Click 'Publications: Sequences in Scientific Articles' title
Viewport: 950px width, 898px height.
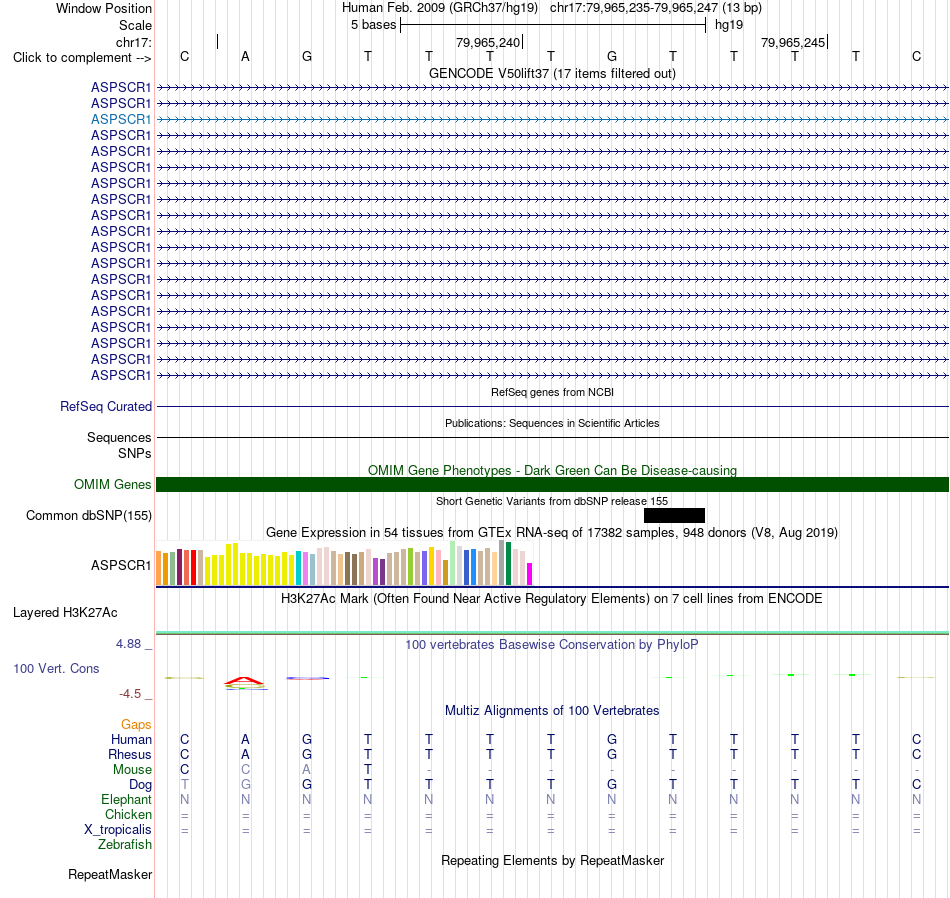pyautogui.click(x=552, y=423)
